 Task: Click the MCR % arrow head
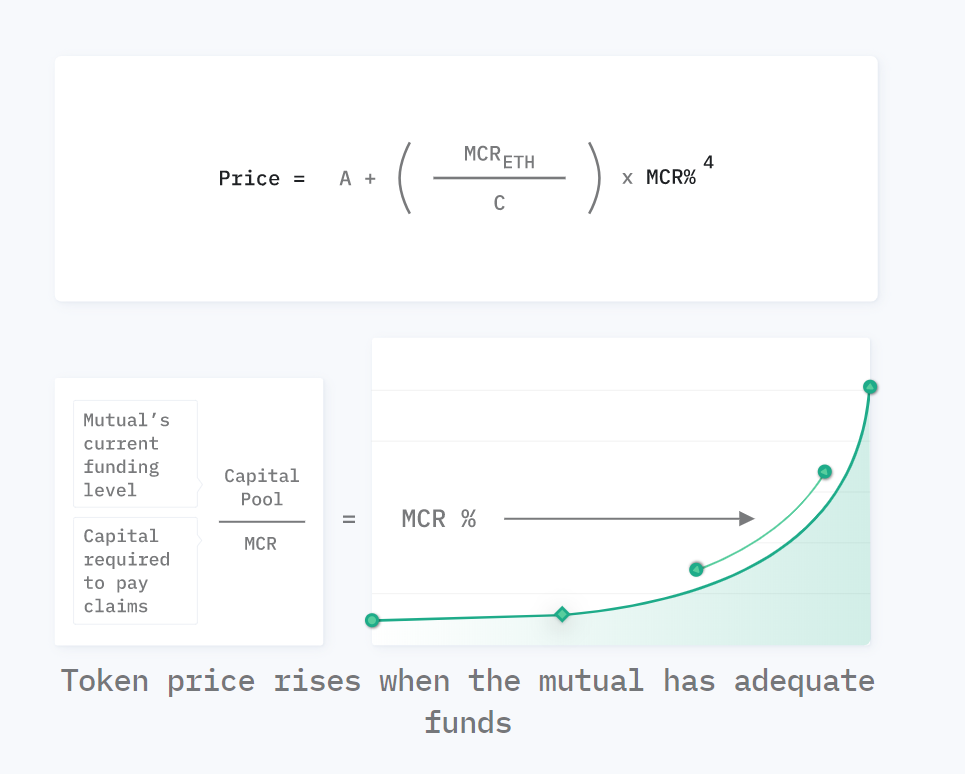[747, 519]
